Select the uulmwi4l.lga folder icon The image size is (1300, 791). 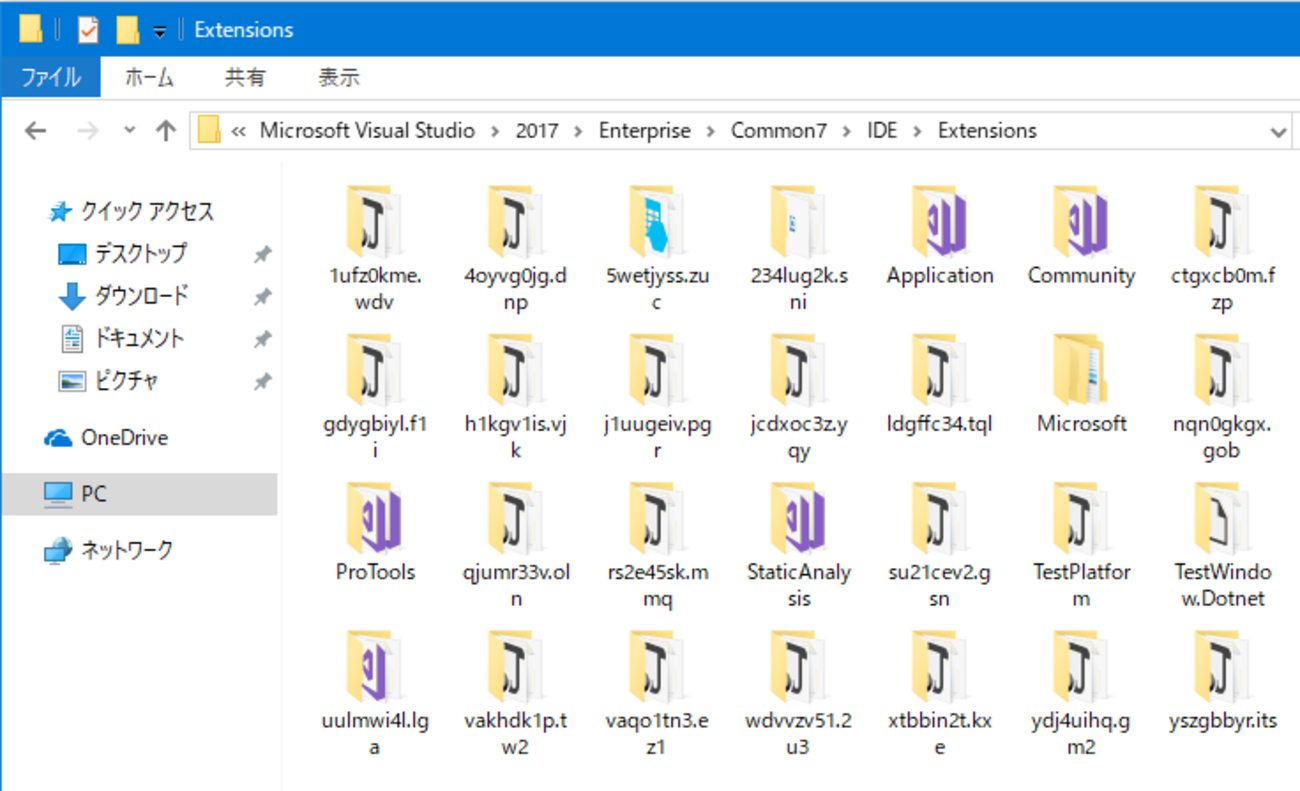[374, 665]
